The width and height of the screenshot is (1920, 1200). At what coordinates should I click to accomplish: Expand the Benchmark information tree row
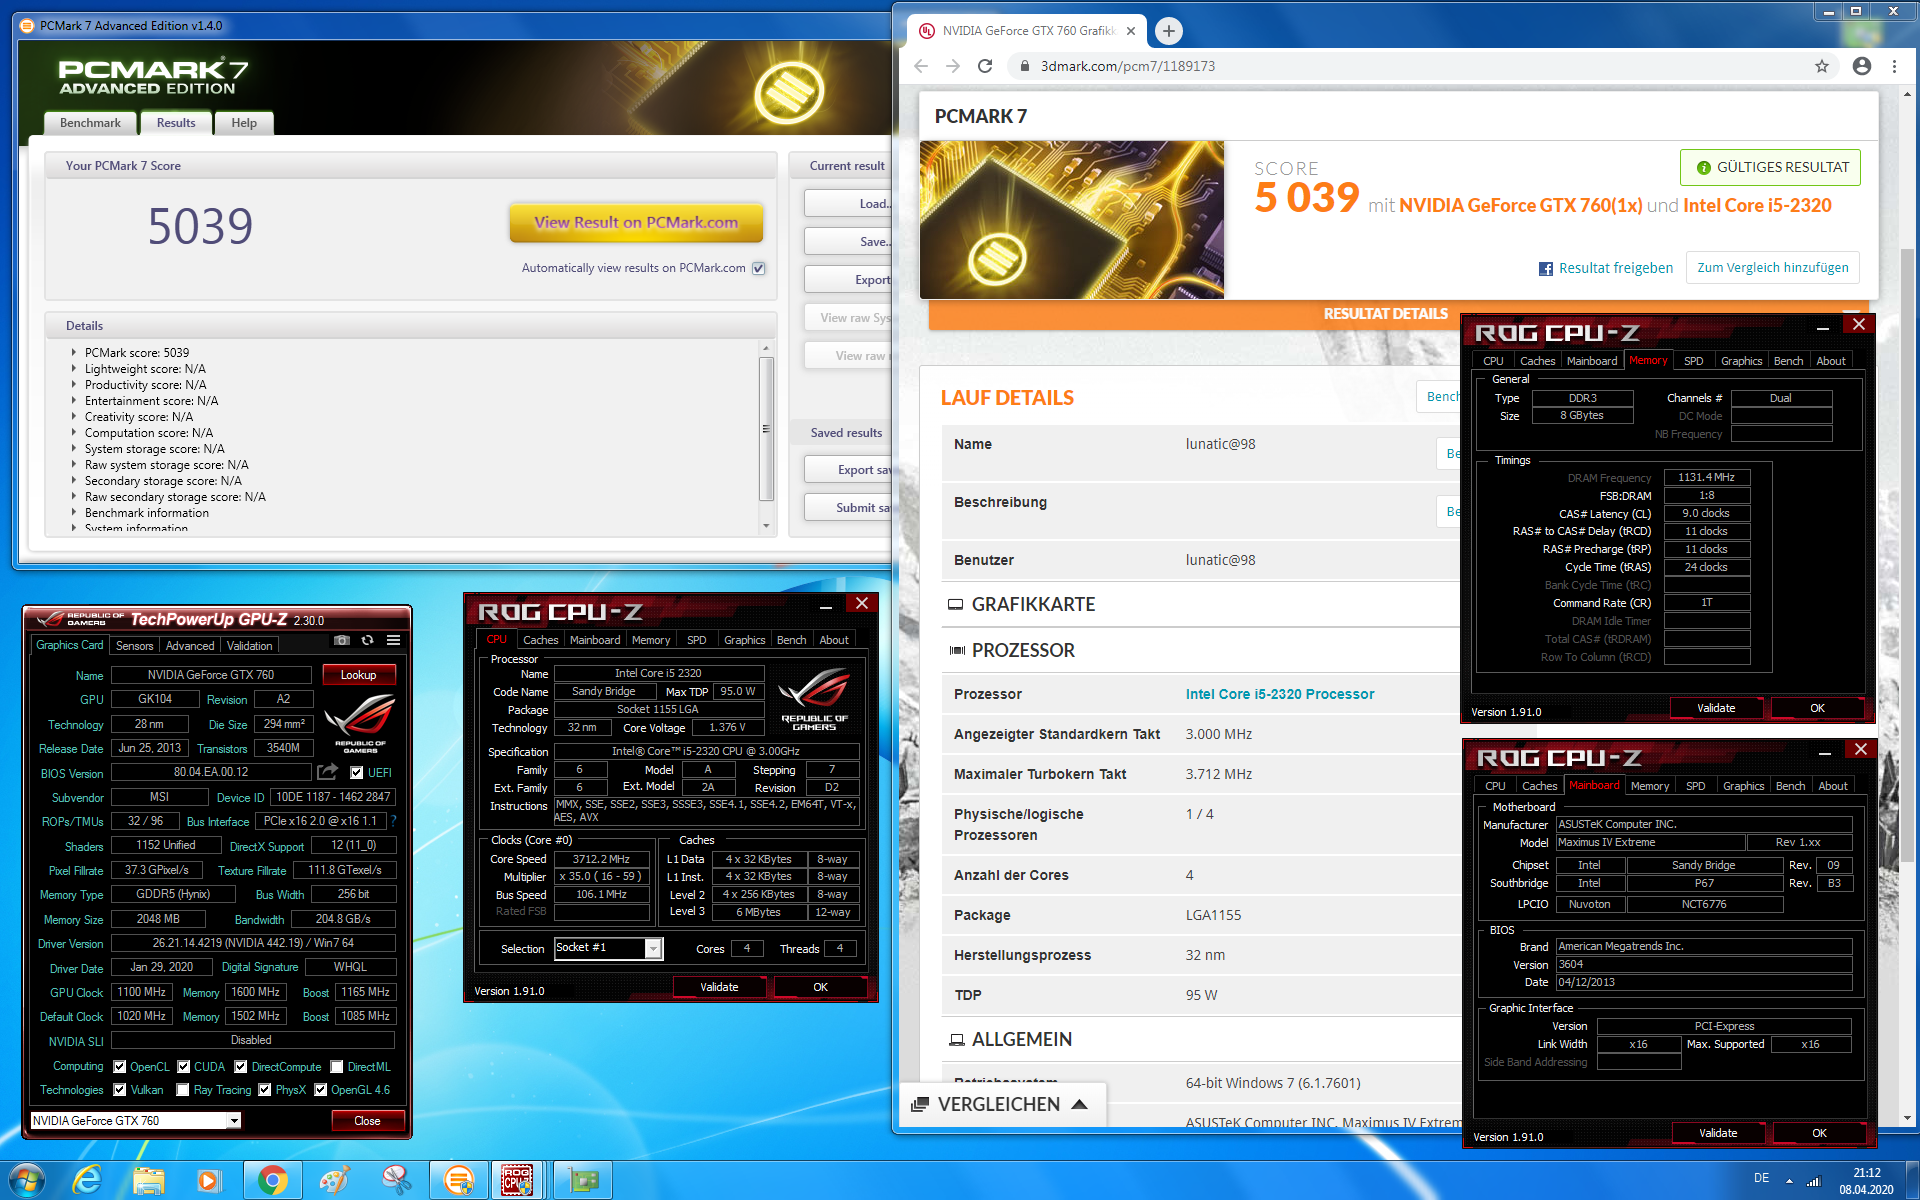point(73,512)
